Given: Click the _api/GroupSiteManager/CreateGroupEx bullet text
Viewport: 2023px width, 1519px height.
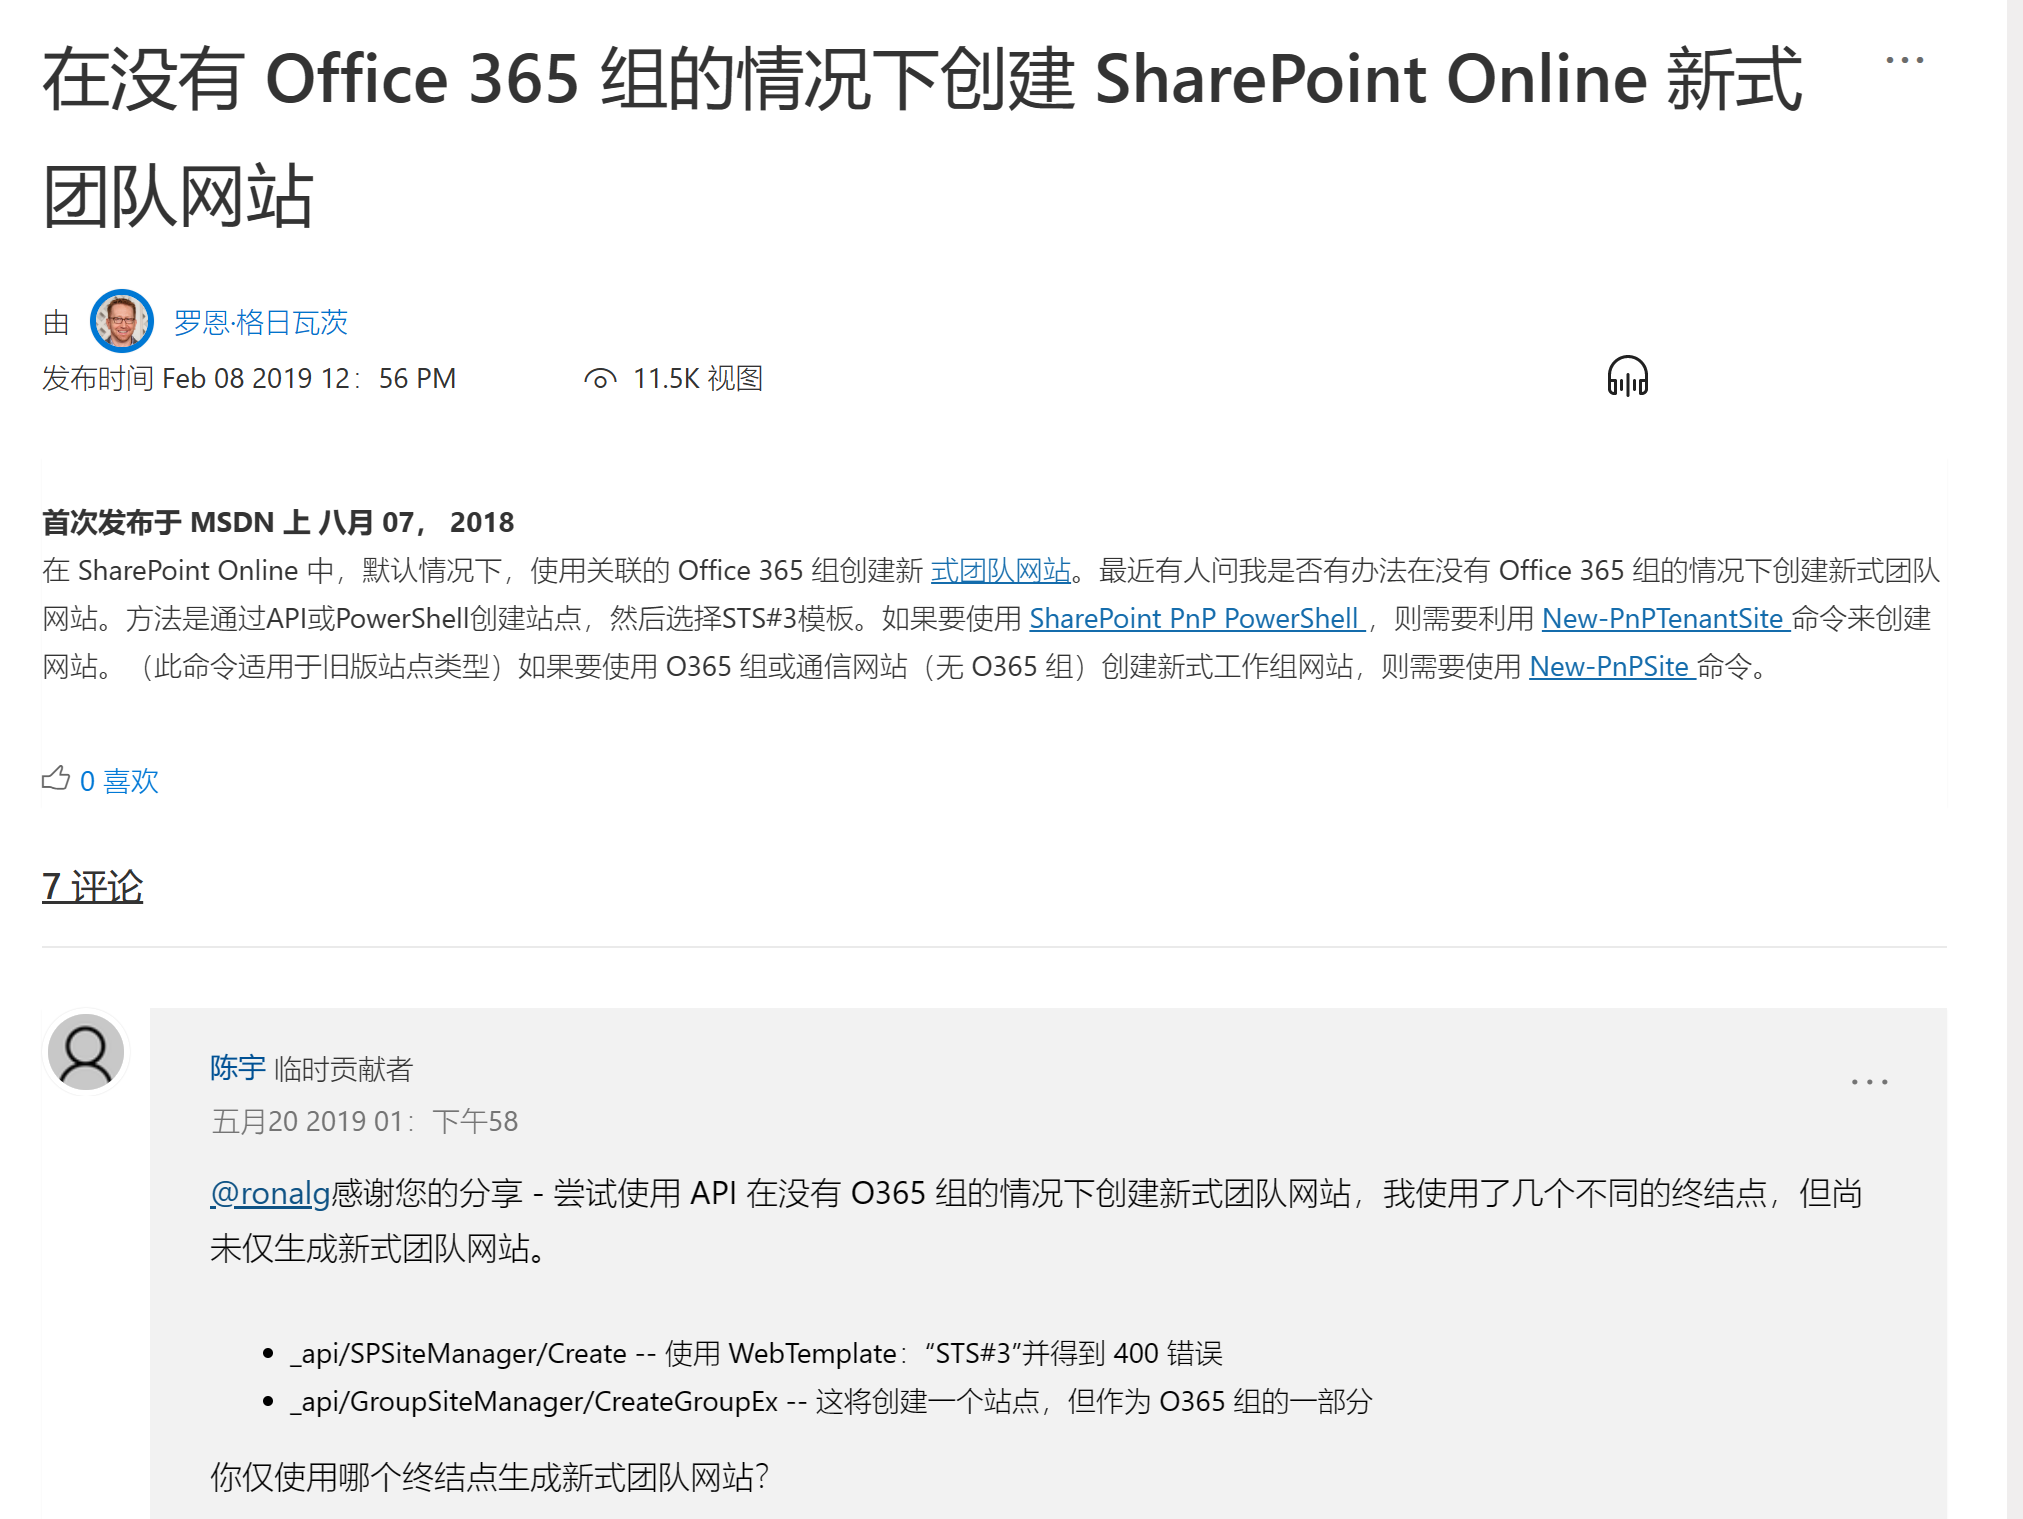Looking at the screenshot, I should 831,1401.
